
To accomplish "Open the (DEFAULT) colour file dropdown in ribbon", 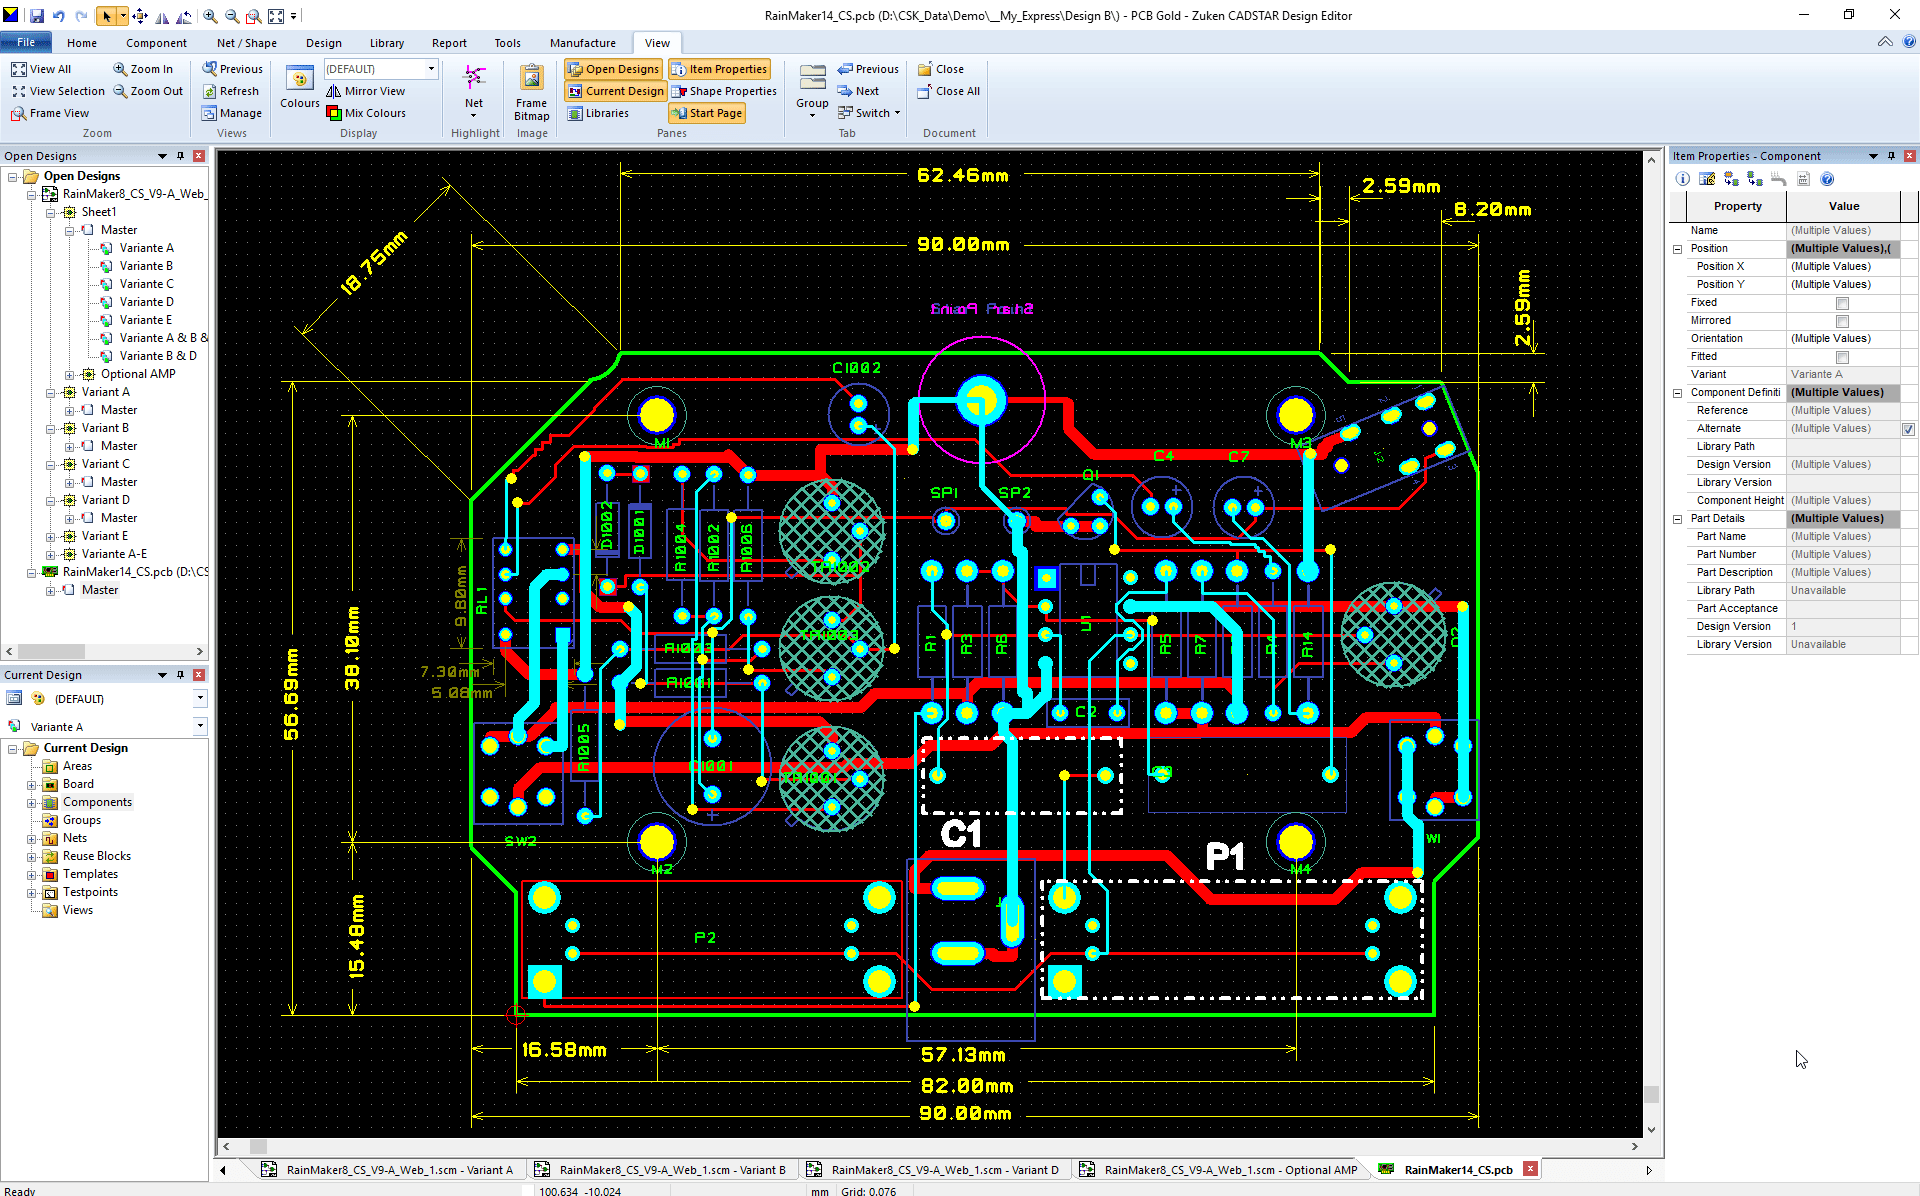I will pyautogui.click(x=431, y=69).
